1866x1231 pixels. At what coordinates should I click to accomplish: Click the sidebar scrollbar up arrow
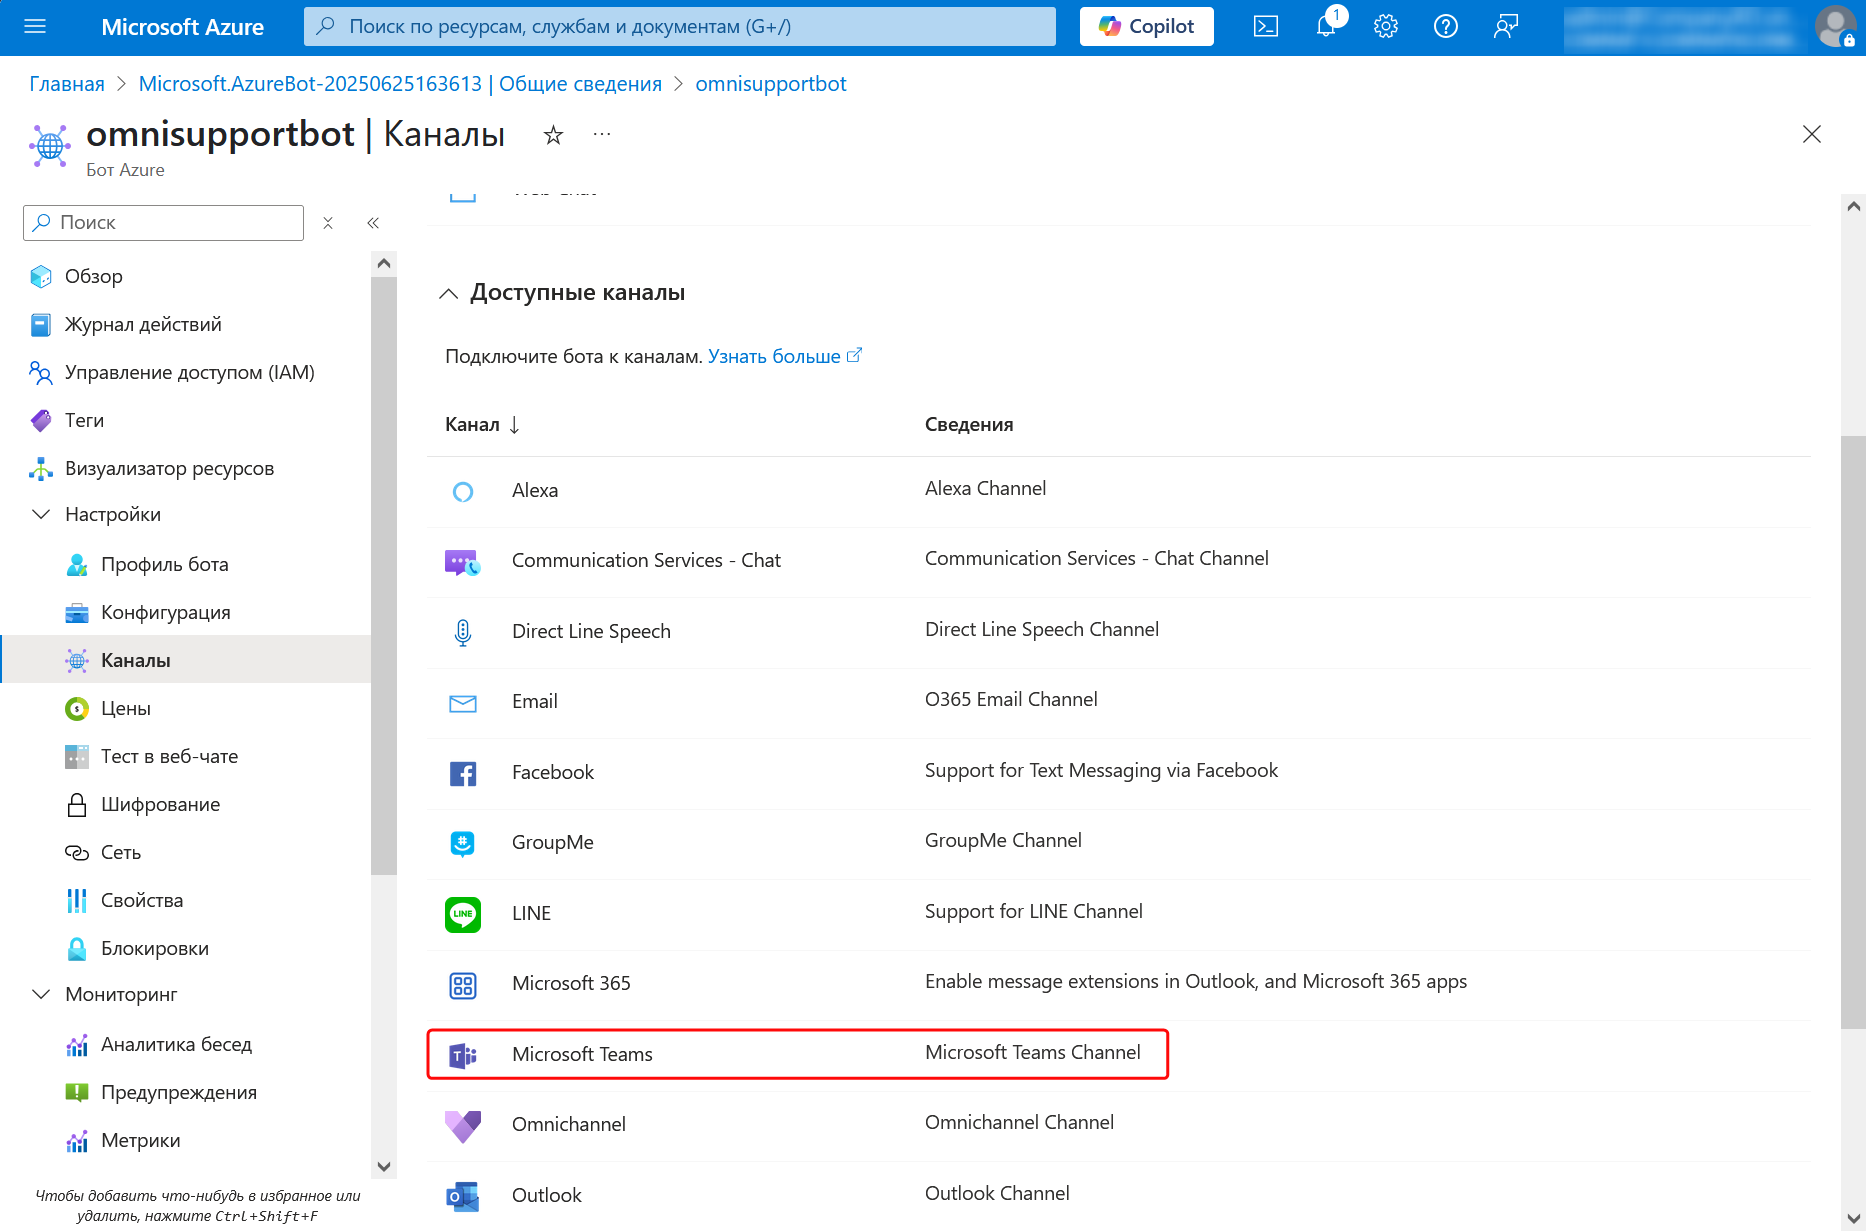pos(384,264)
